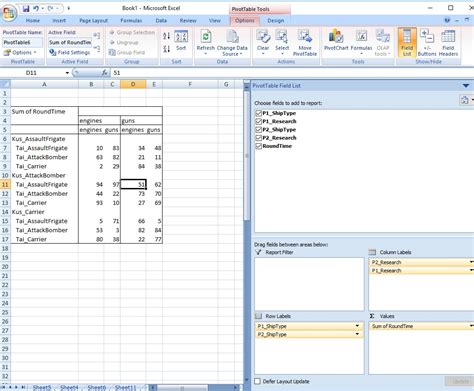This screenshot has width=474, height=391.
Task: Select cell containing Sum of RoundTime
Action: pos(44,111)
